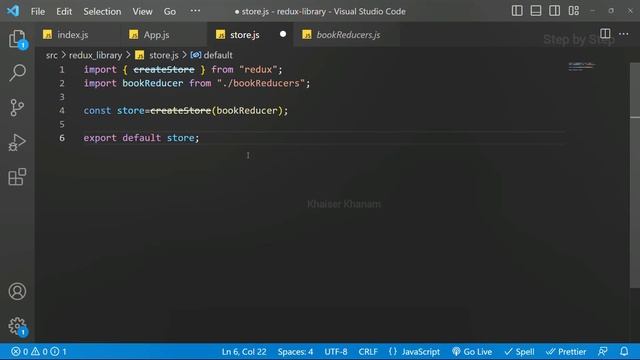Open the Search view icon
Viewport: 640px width, 360px height.
17,73
